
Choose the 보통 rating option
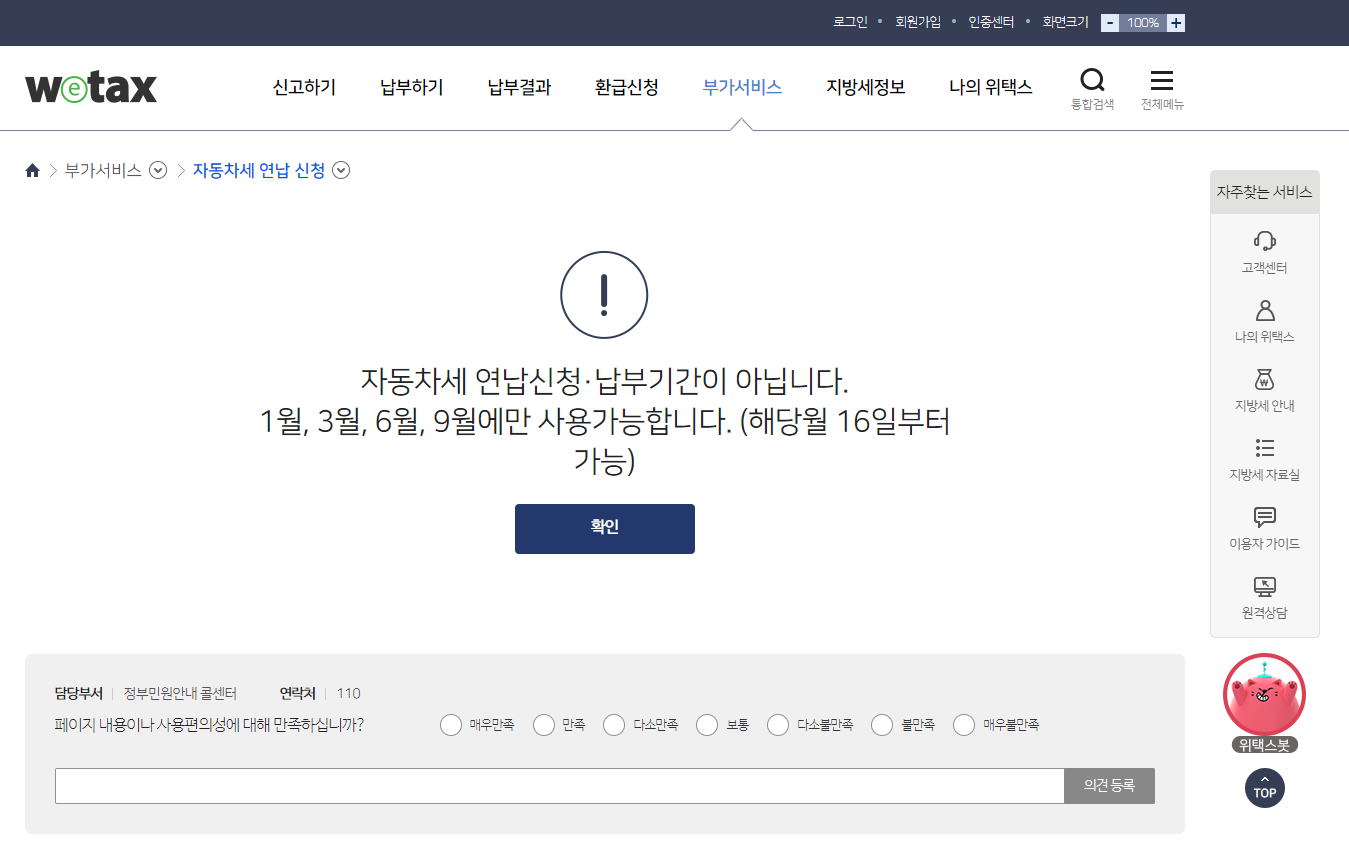tap(707, 724)
